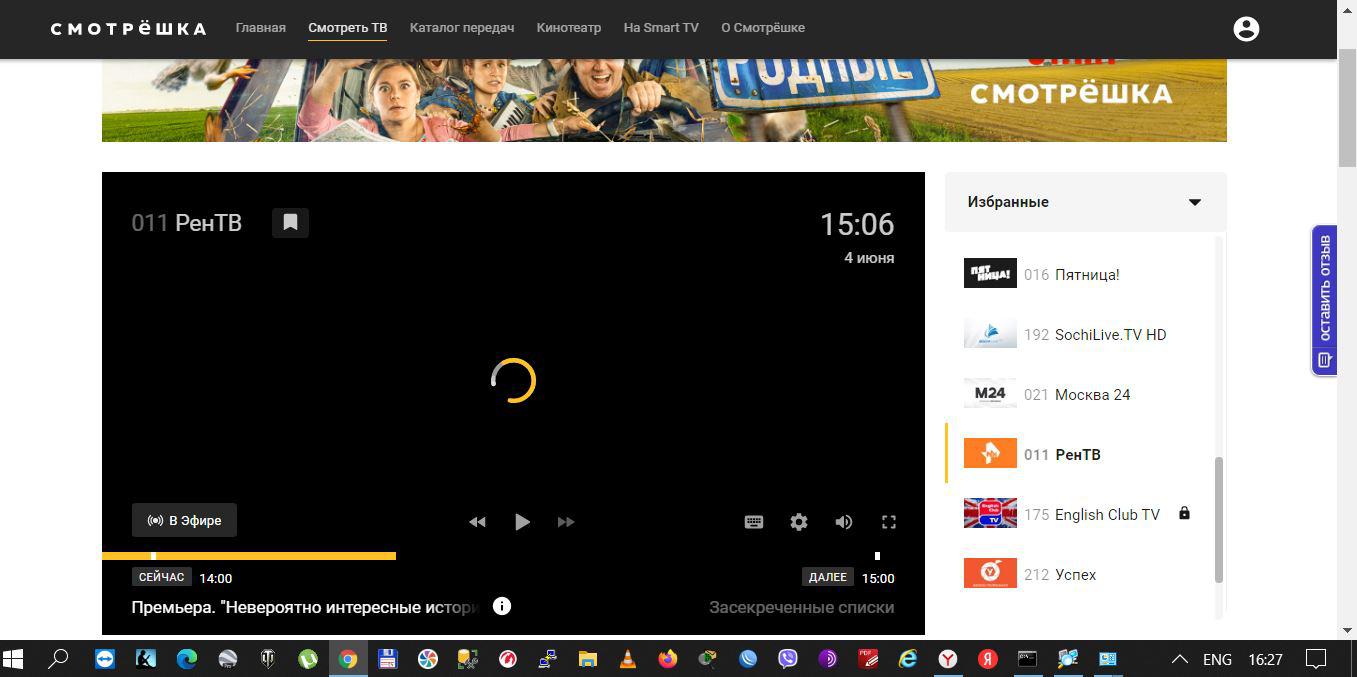Open Yandex Browser from the taskbar
Screen dimensions: 1357x677
point(948,659)
